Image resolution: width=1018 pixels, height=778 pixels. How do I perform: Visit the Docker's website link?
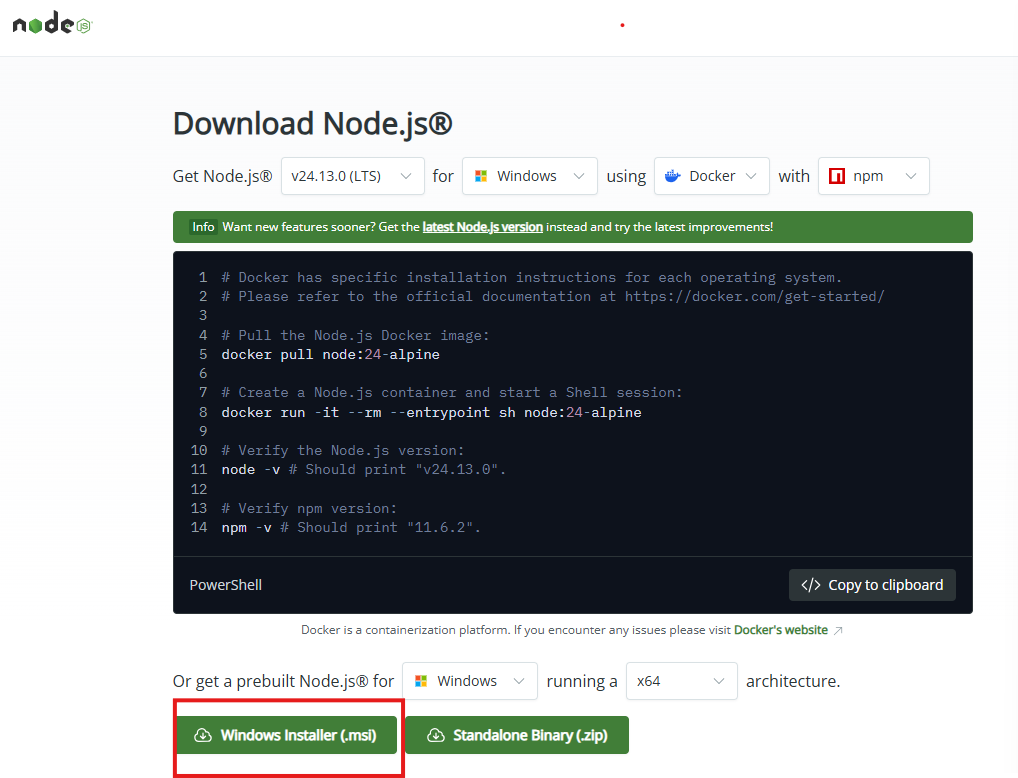tap(780, 630)
